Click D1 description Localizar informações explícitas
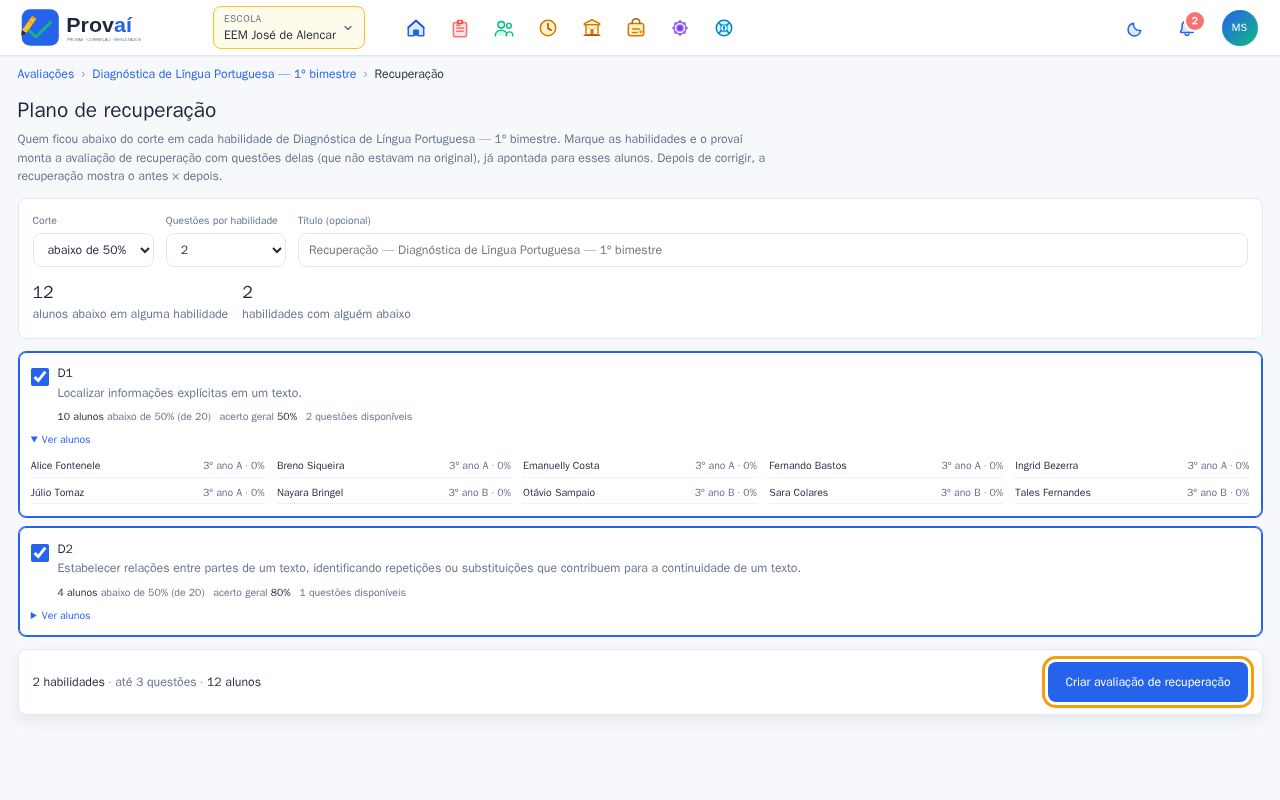 pyautogui.click(x=180, y=393)
